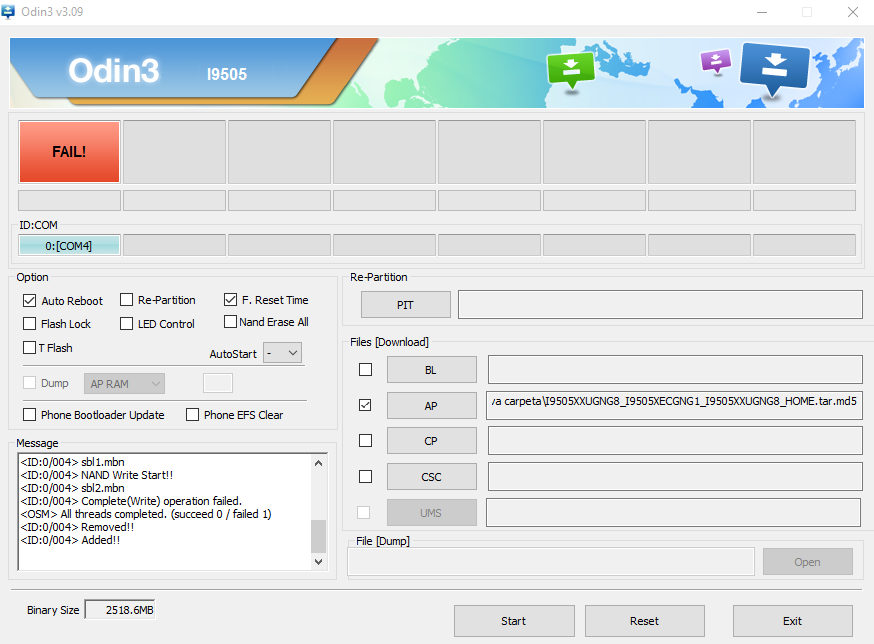874x644 pixels.
Task: Click the Reset button
Action: (644, 621)
